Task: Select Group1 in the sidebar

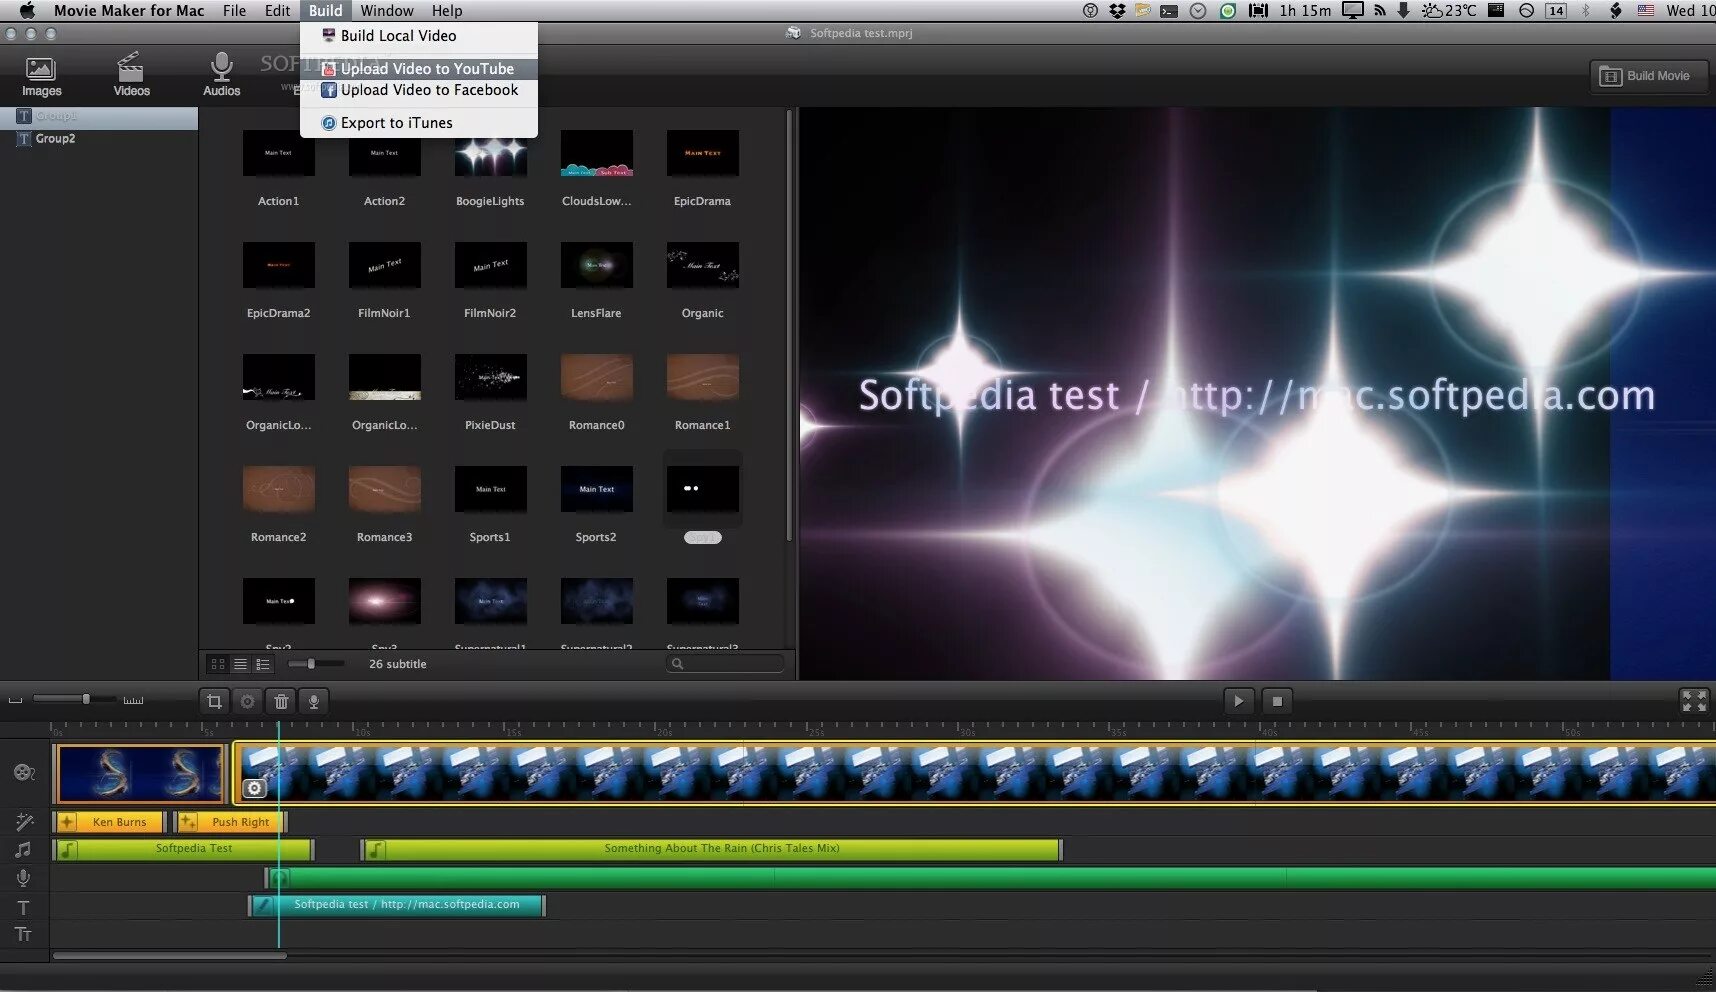Action: (x=99, y=116)
